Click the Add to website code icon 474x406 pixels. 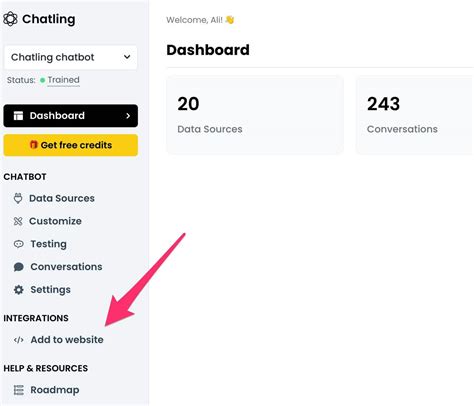[19, 340]
